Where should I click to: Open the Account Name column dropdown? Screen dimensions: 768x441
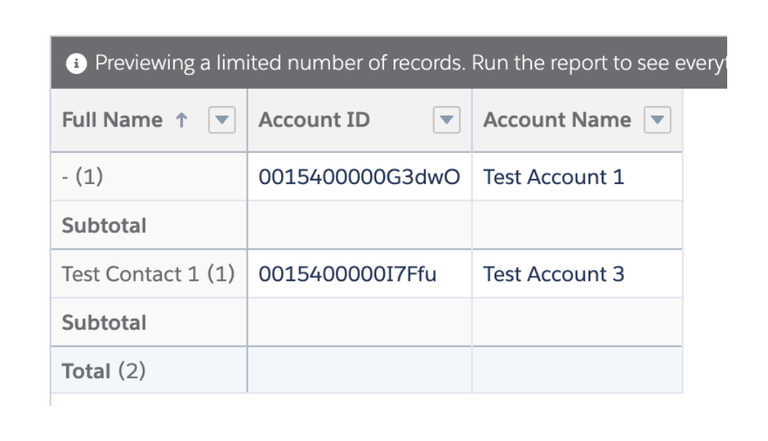(657, 120)
